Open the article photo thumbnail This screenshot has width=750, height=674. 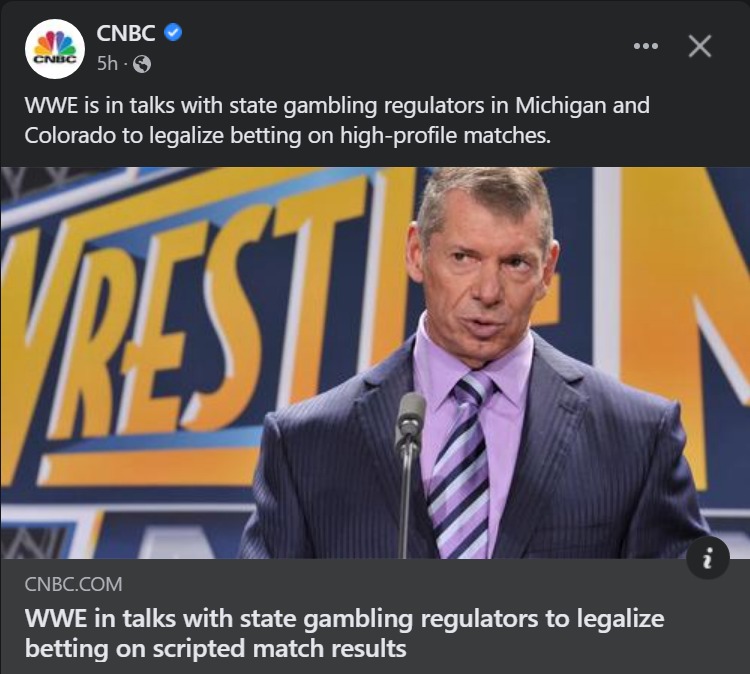tap(375, 363)
